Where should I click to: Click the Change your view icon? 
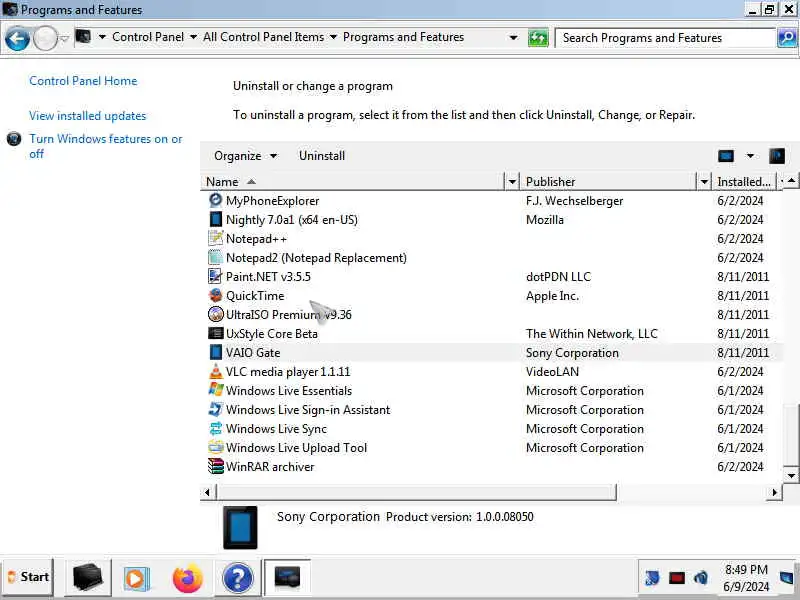[x=726, y=156]
